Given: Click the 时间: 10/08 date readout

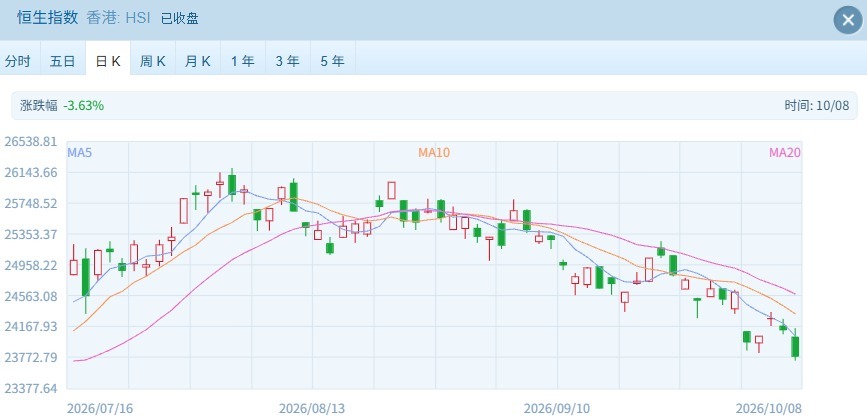Looking at the screenshot, I should click(x=816, y=106).
